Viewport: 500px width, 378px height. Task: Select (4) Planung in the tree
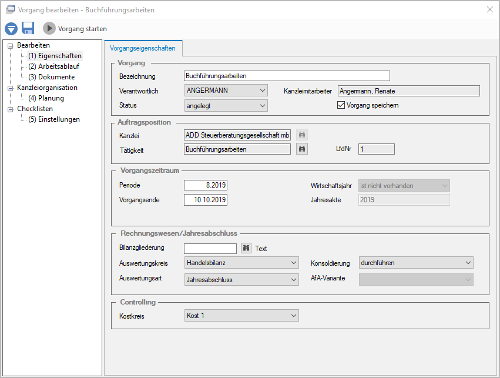point(46,98)
